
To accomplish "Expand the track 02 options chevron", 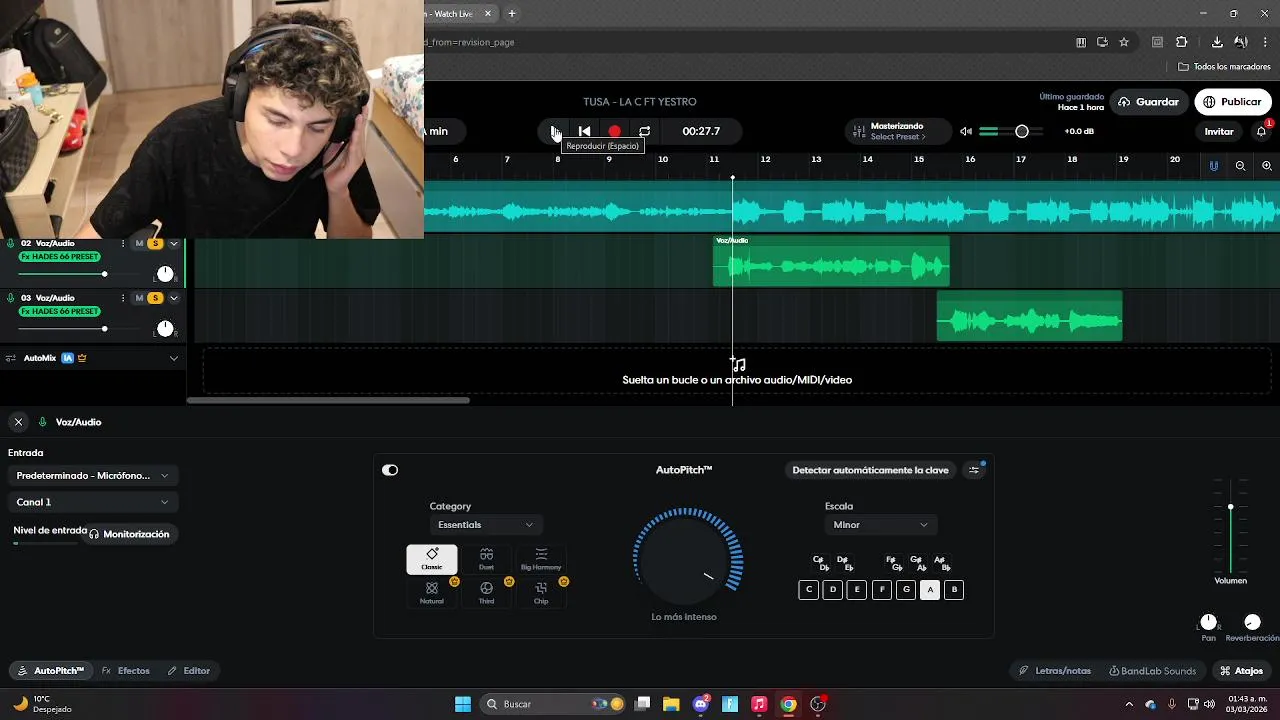I will pos(174,244).
